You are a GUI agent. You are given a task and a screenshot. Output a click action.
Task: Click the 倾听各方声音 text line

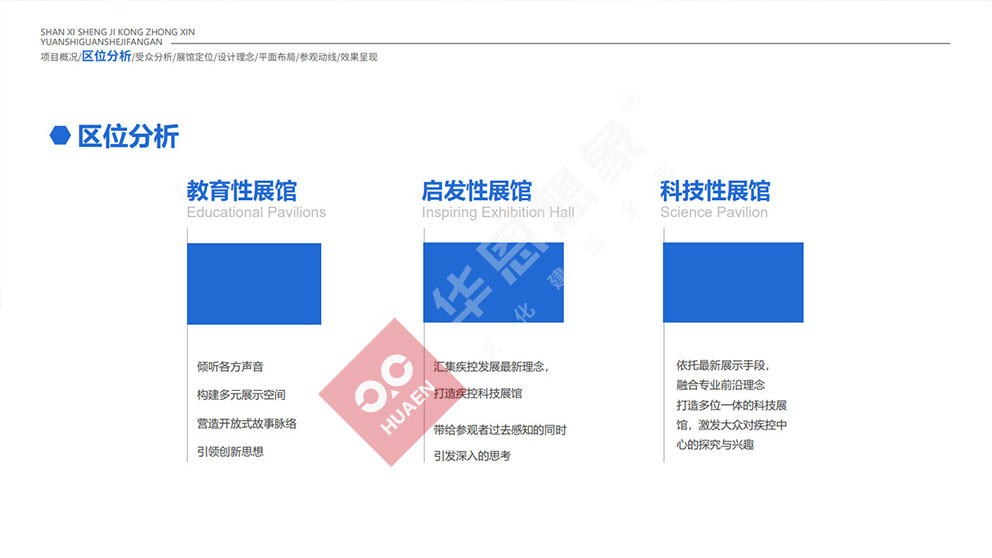pos(230,367)
